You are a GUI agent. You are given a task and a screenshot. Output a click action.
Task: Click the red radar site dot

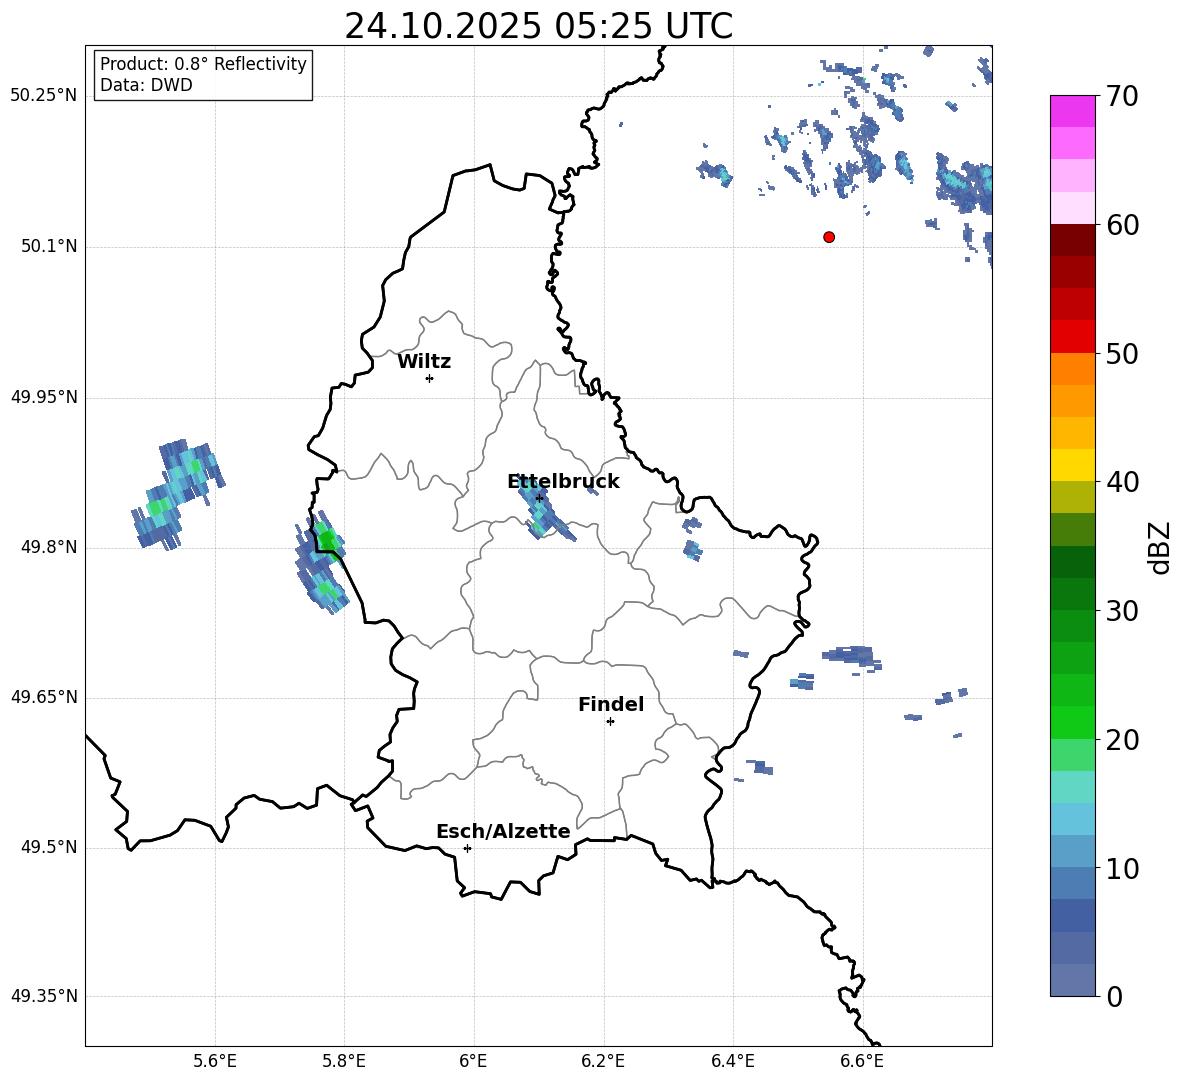(829, 237)
